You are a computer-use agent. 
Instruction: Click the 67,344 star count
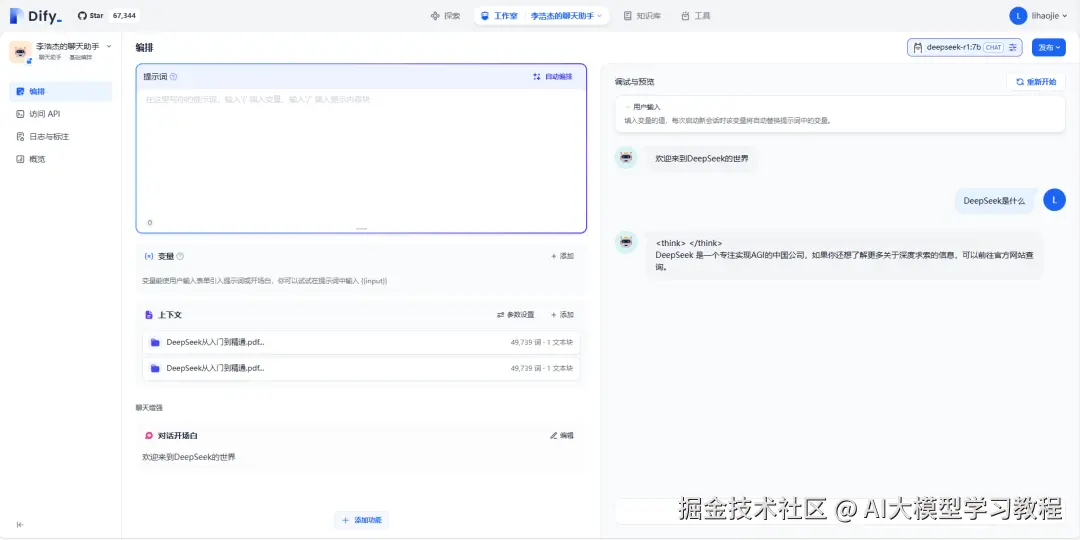(124, 15)
